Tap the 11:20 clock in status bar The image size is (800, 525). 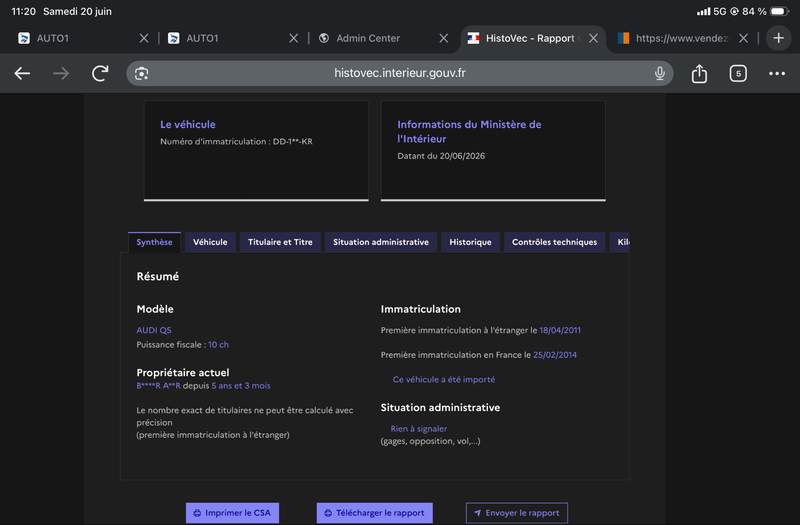23,11
